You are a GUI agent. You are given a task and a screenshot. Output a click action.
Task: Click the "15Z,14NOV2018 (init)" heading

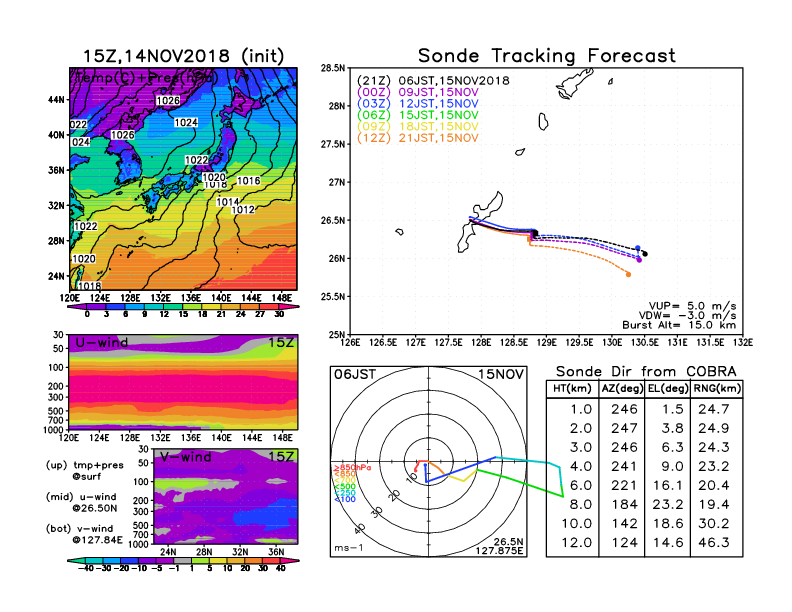(x=183, y=56)
